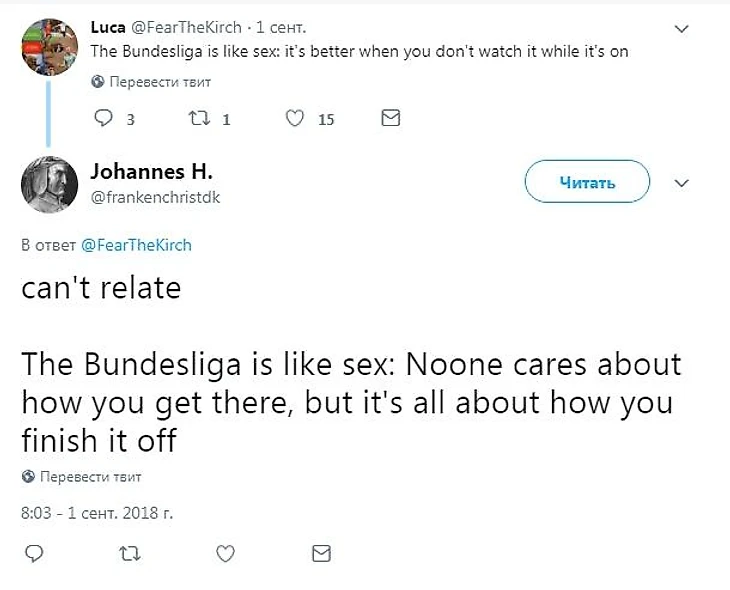Retweet Luca's tweet
The width and height of the screenshot is (730, 590).
pos(196,119)
